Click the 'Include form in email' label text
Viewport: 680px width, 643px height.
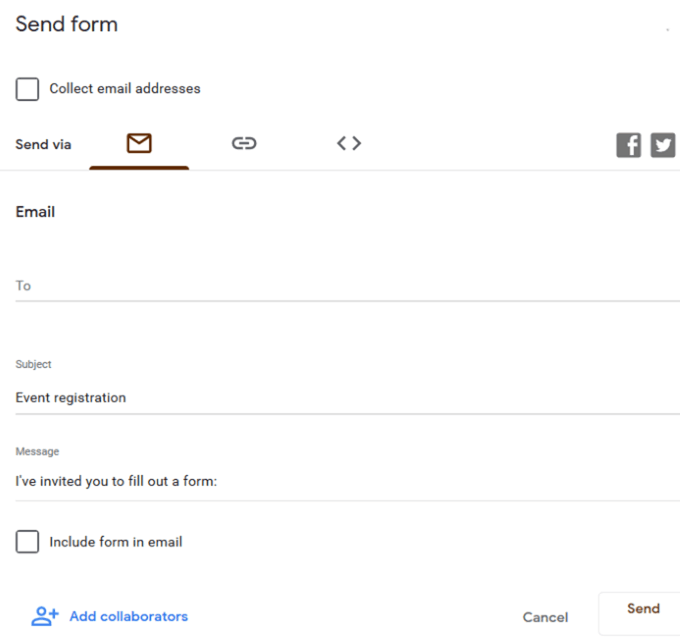[x=116, y=542]
